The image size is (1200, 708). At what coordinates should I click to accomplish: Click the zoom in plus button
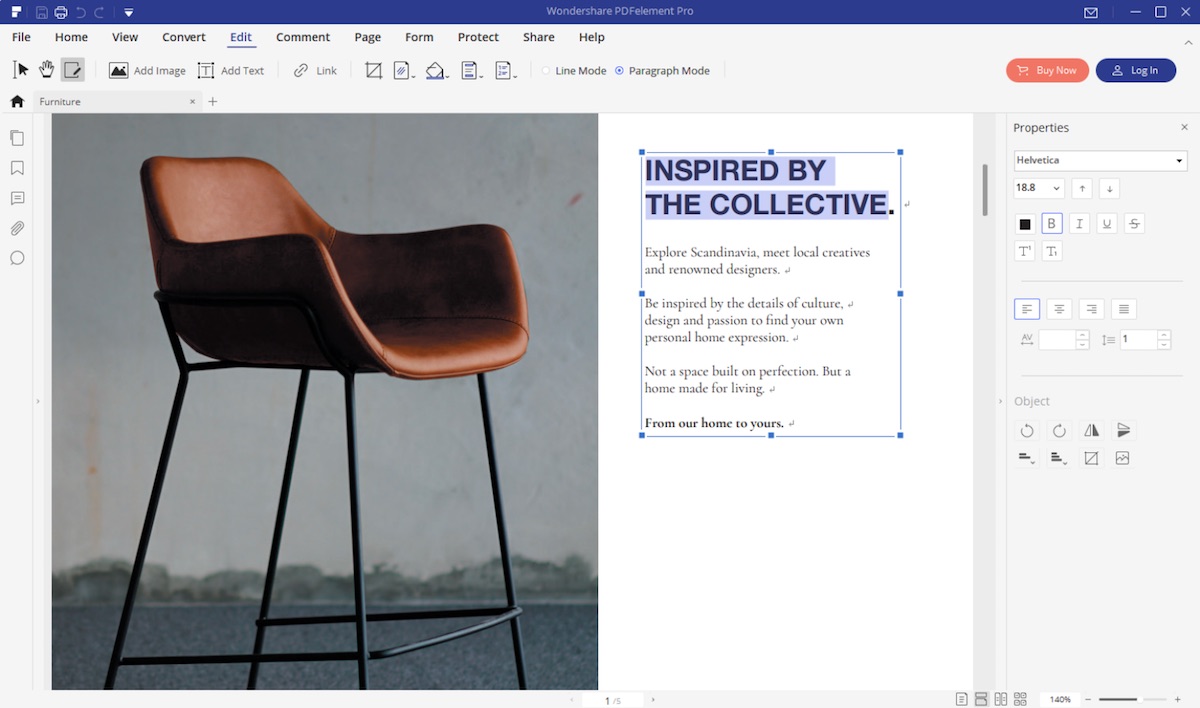[1178, 699]
